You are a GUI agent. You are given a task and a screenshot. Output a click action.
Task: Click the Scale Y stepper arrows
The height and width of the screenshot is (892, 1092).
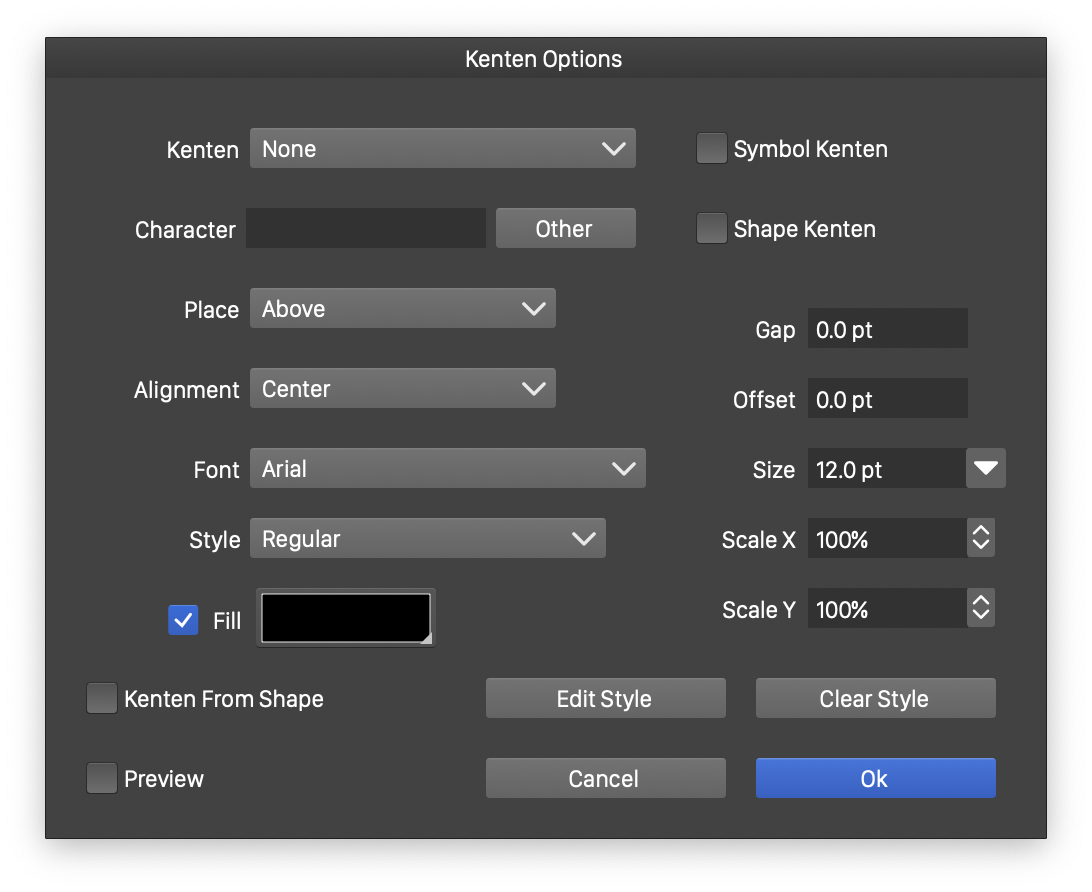[981, 609]
